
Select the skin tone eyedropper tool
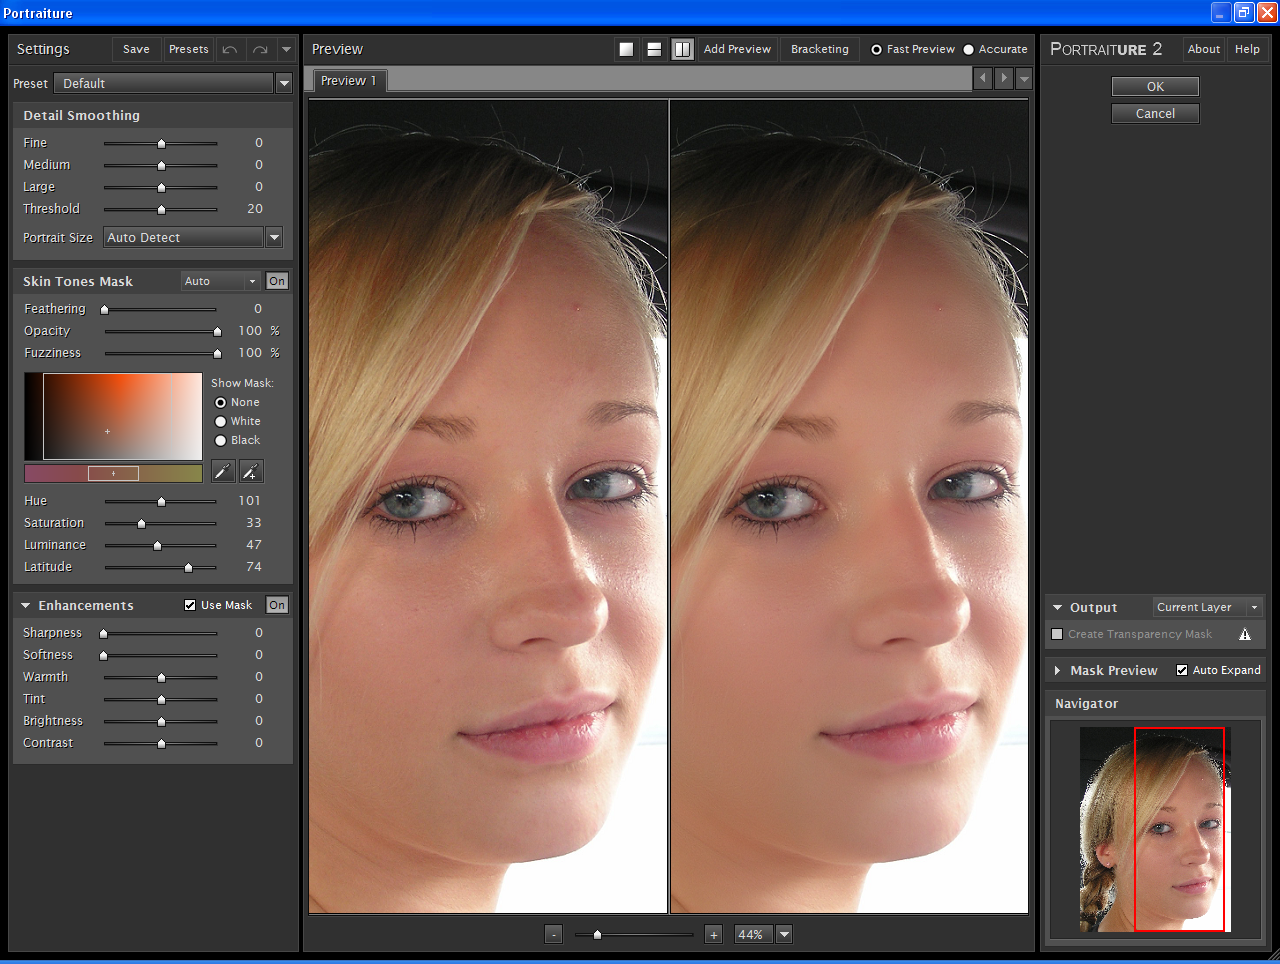tap(222, 470)
